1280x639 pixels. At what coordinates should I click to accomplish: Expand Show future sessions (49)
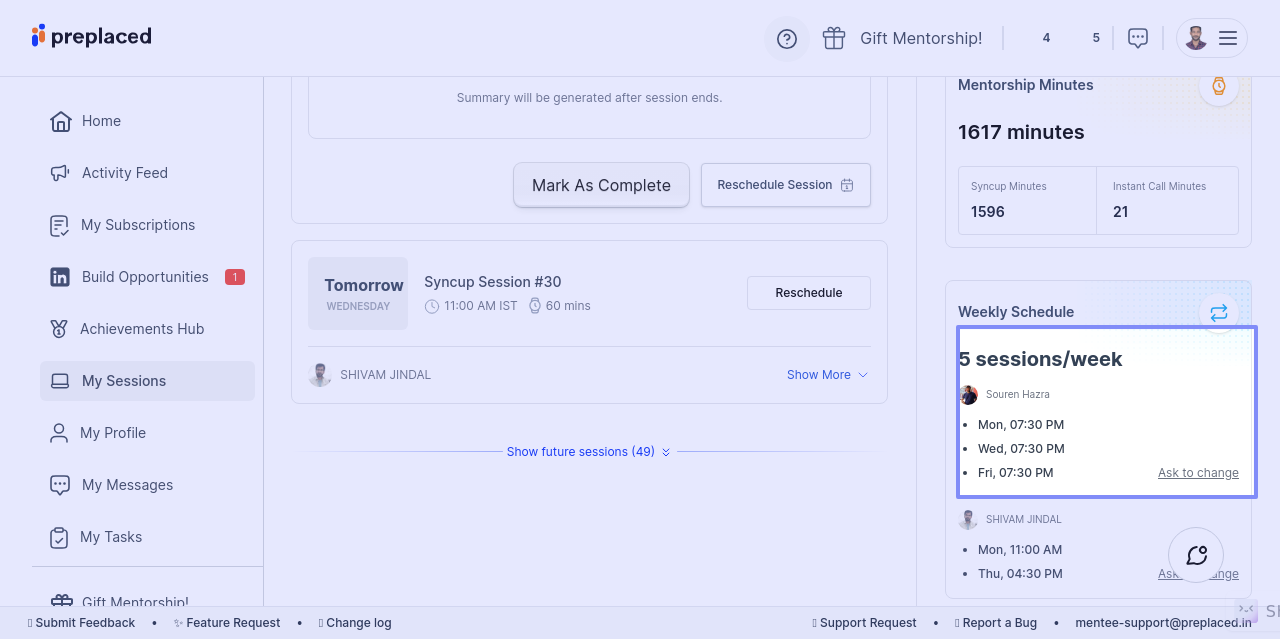click(x=588, y=452)
